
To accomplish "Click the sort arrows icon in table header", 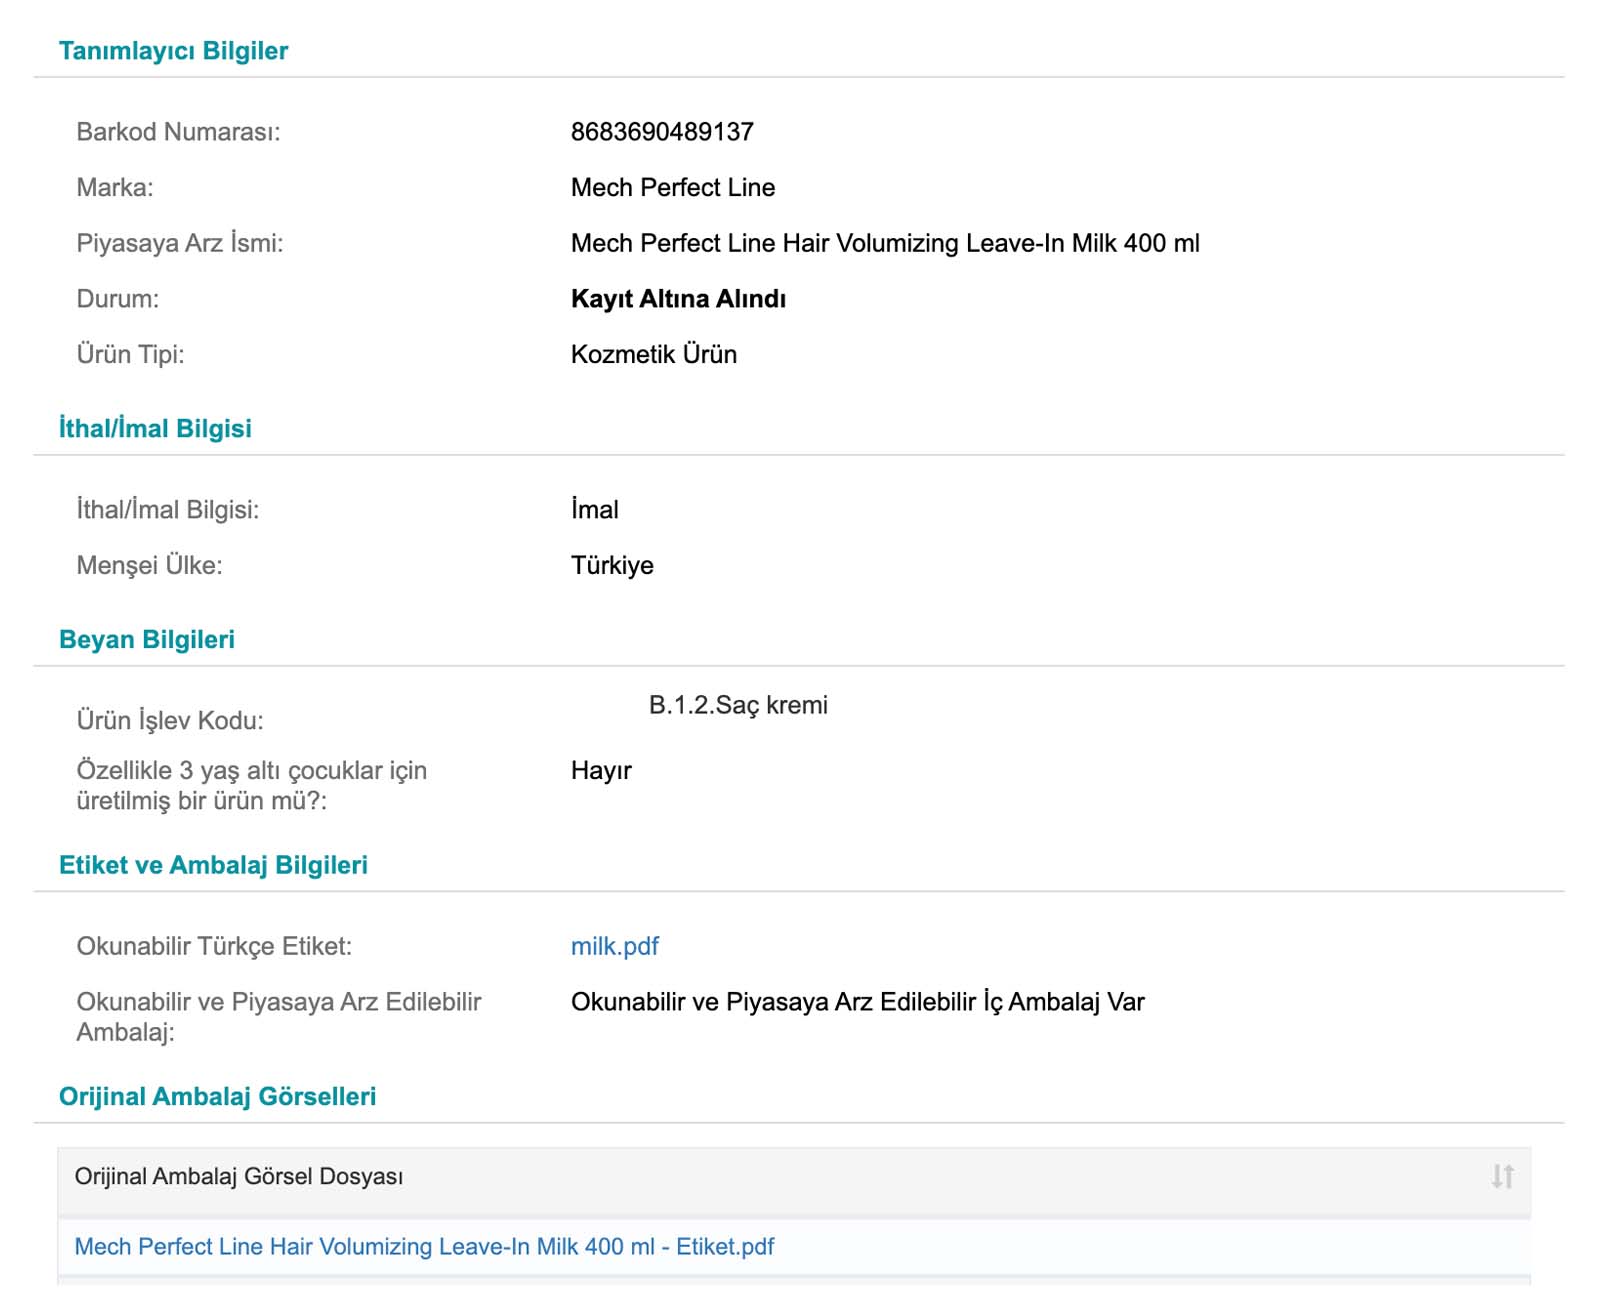I will click(1502, 1176).
